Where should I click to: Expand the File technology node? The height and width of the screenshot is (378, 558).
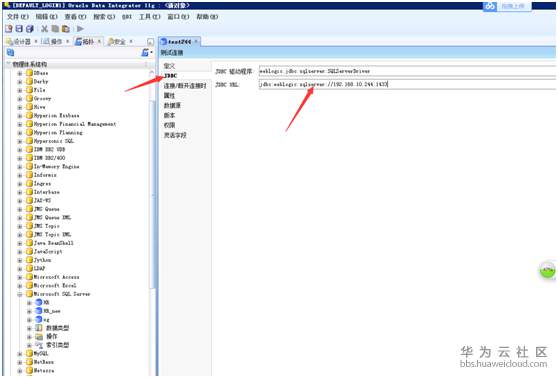click(x=20, y=90)
